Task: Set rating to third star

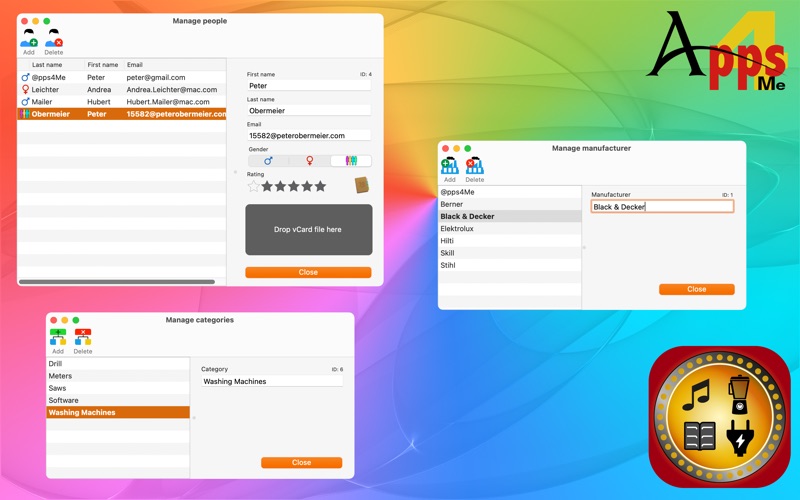Action: coord(280,186)
